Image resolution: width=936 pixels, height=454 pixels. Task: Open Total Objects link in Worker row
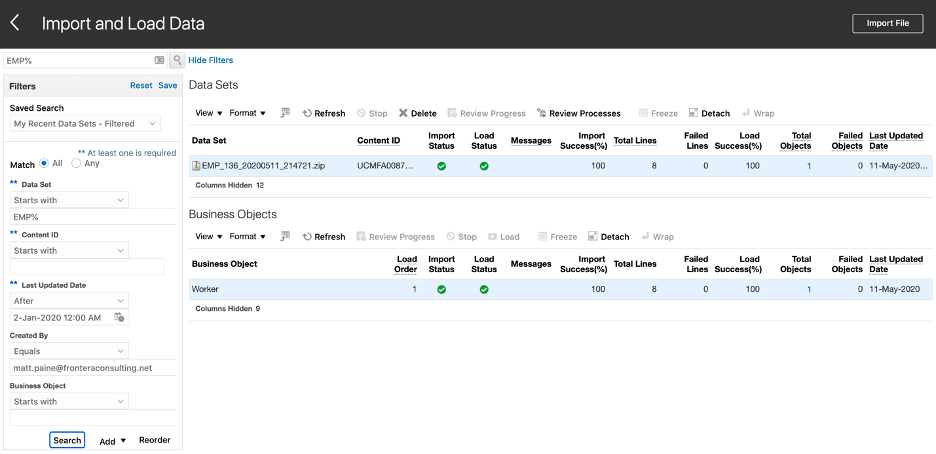click(x=809, y=289)
